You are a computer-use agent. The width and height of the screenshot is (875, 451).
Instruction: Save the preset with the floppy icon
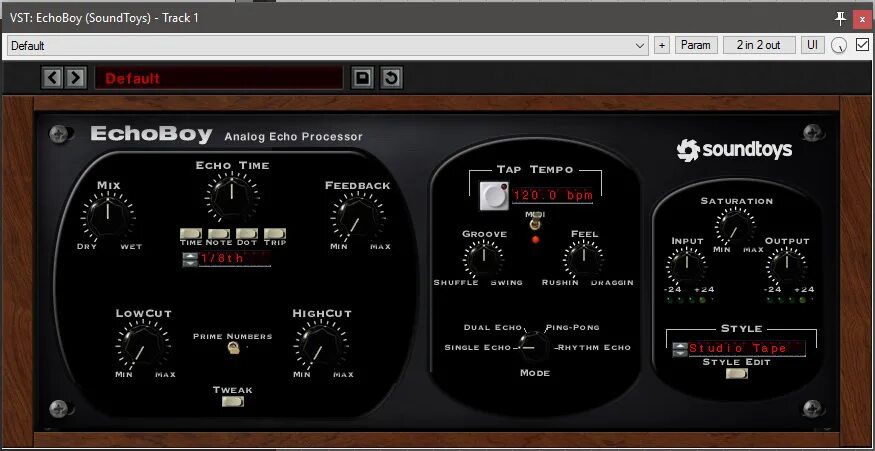pyautogui.click(x=362, y=78)
